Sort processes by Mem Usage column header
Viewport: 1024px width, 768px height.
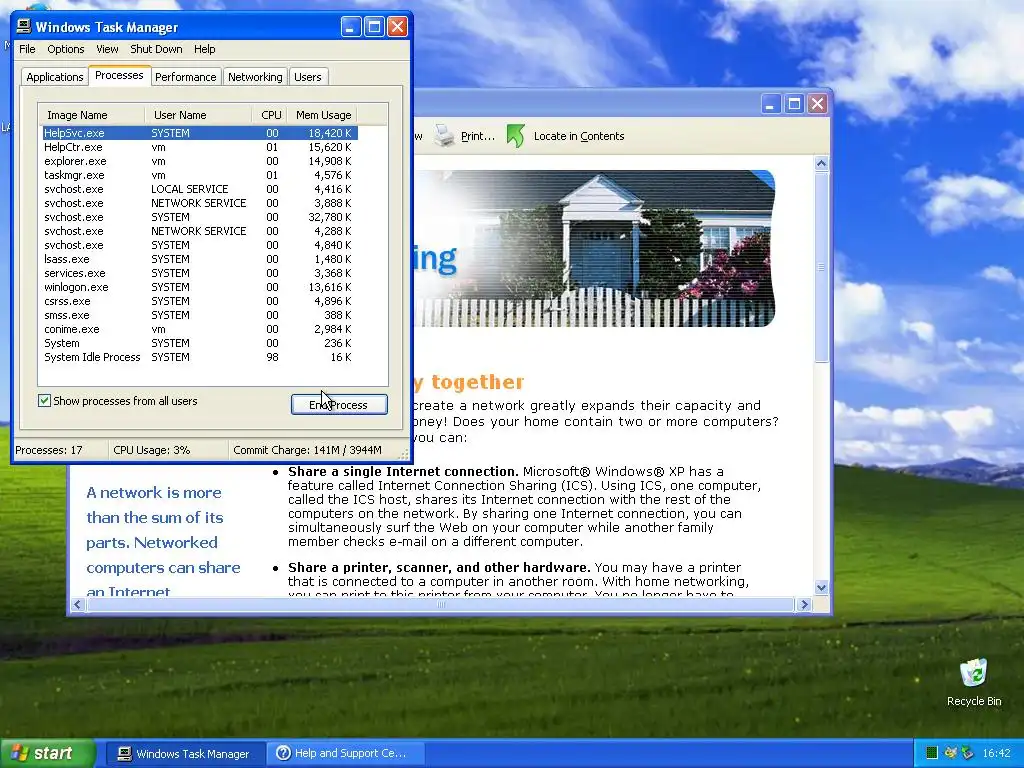323,115
